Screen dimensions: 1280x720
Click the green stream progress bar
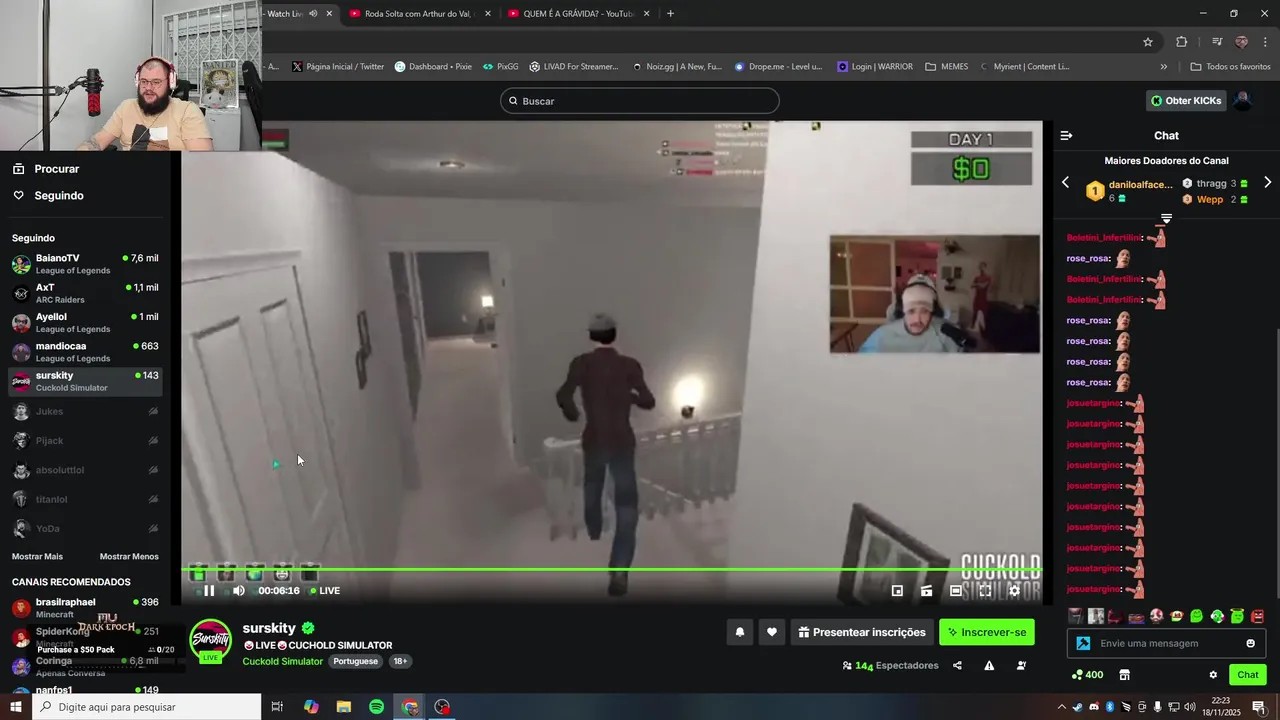coord(611,570)
